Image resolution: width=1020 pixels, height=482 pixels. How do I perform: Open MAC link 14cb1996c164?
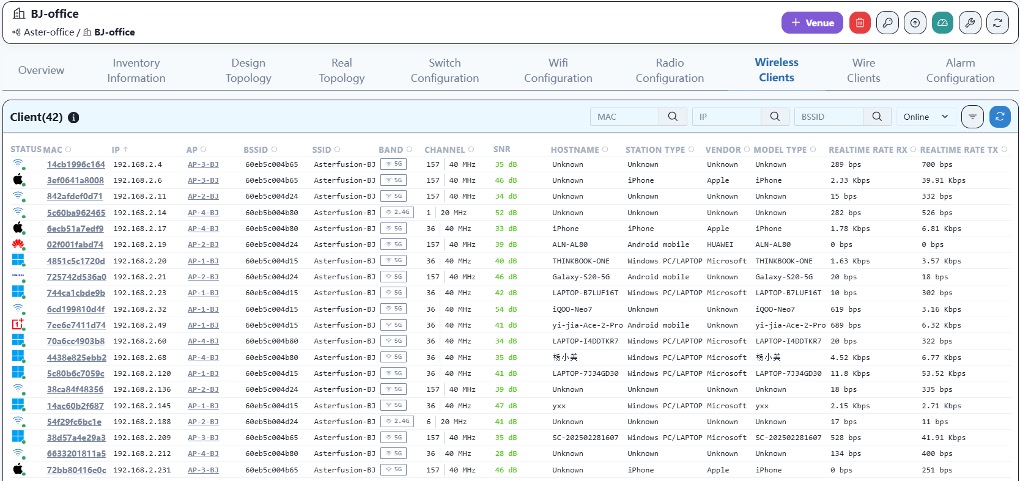pos(75,165)
